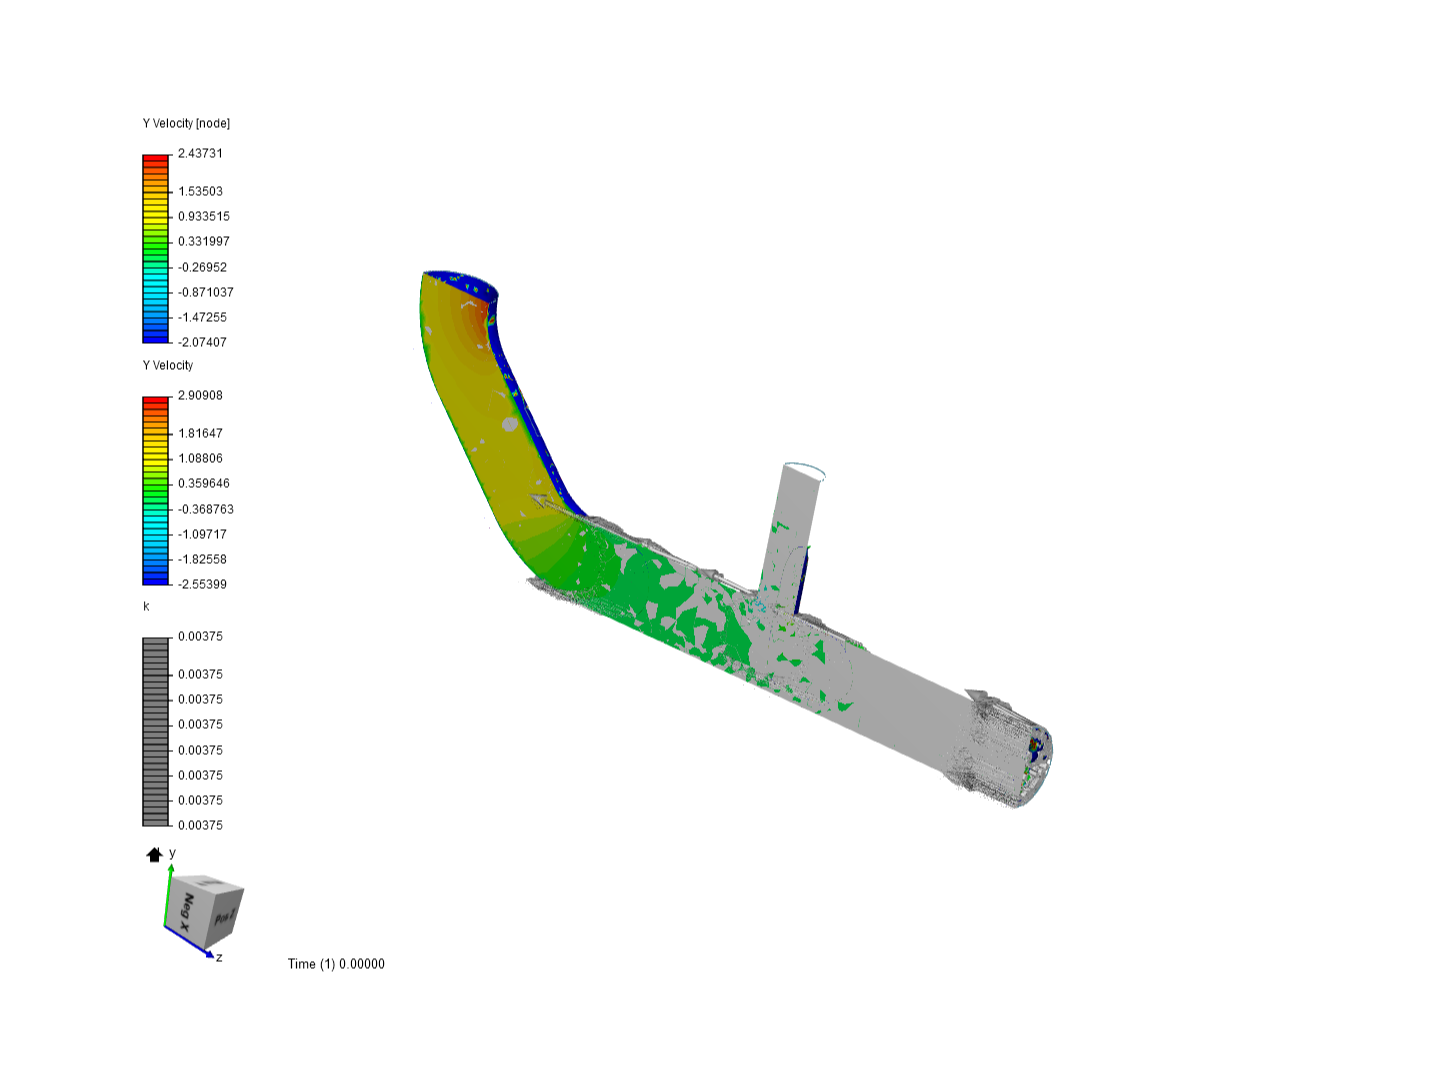Click the z axis letter label
Screen dimensions: 1440x1080
(219, 958)
